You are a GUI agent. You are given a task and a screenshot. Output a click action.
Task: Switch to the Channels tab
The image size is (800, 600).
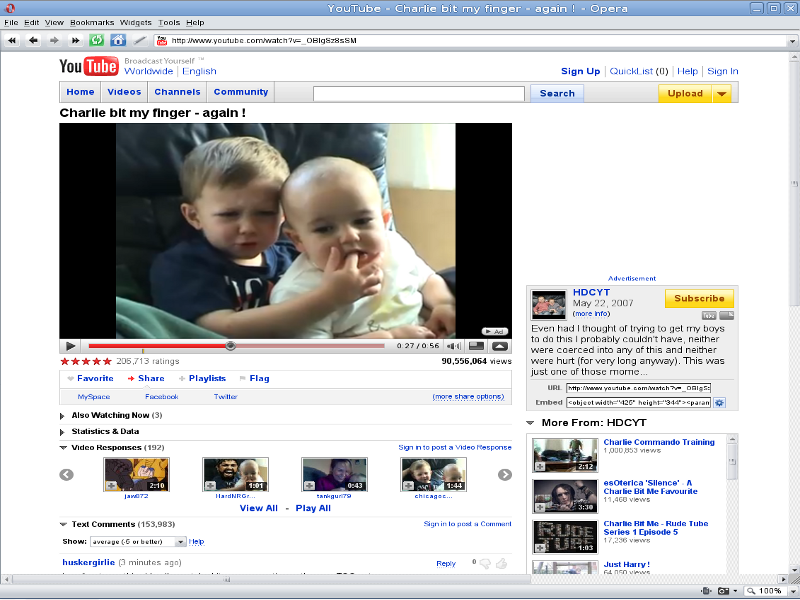coord(177,92)
